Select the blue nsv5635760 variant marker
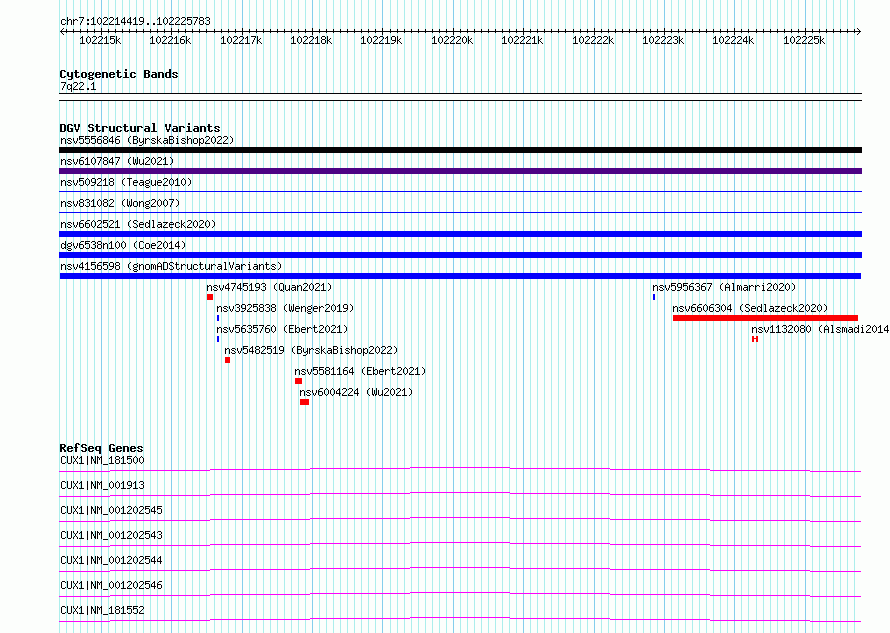The height and width of the screenshot is (633, 890). pyautogui.click(x=218, y=339)
